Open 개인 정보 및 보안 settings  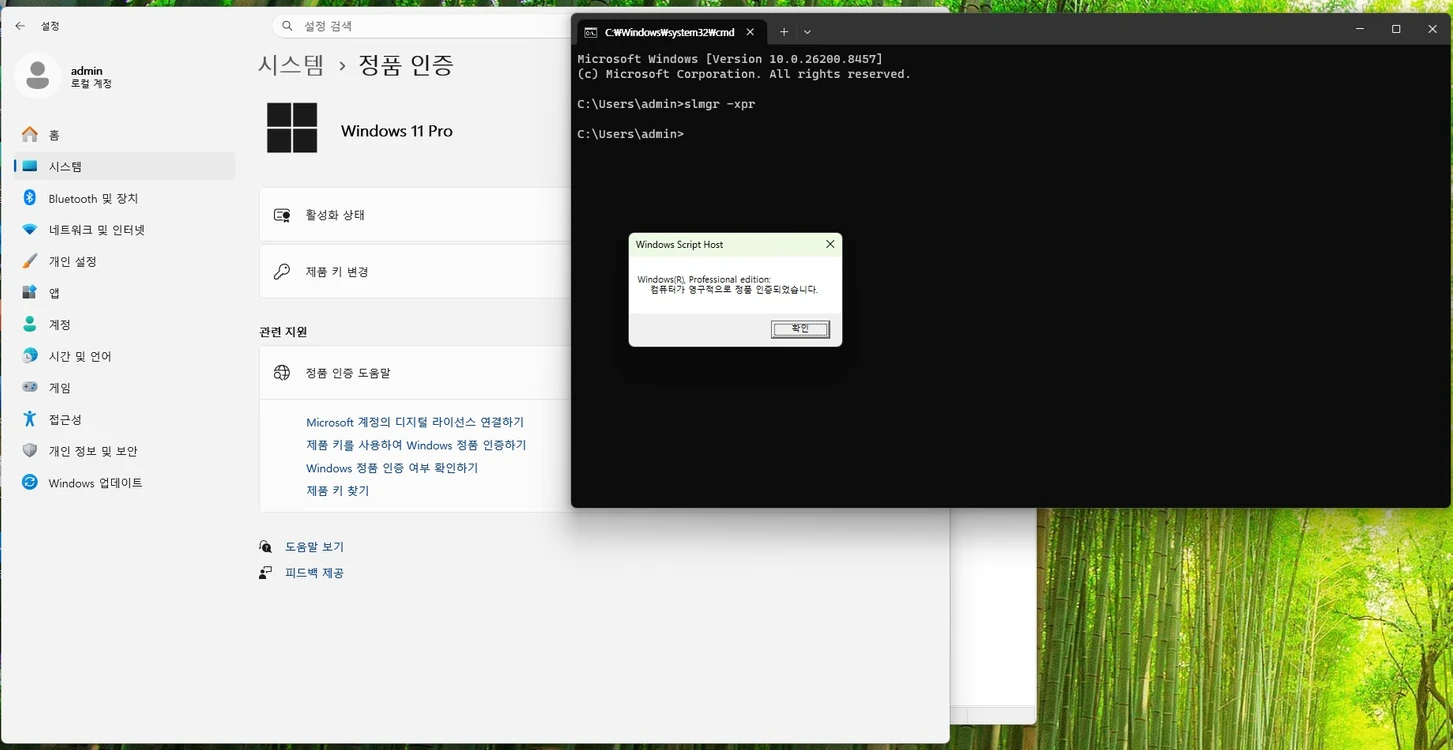click(x=125, y=451)
